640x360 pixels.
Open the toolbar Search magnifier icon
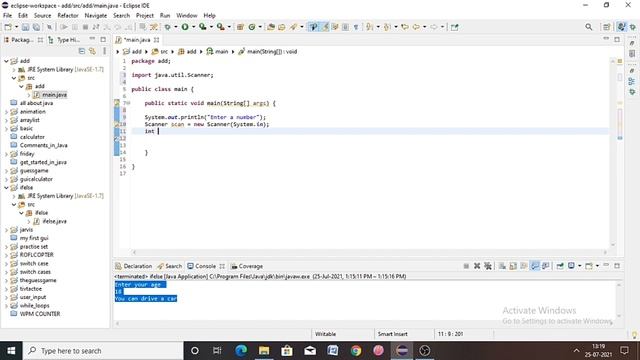pyautogui.click(x=589, y=27)
